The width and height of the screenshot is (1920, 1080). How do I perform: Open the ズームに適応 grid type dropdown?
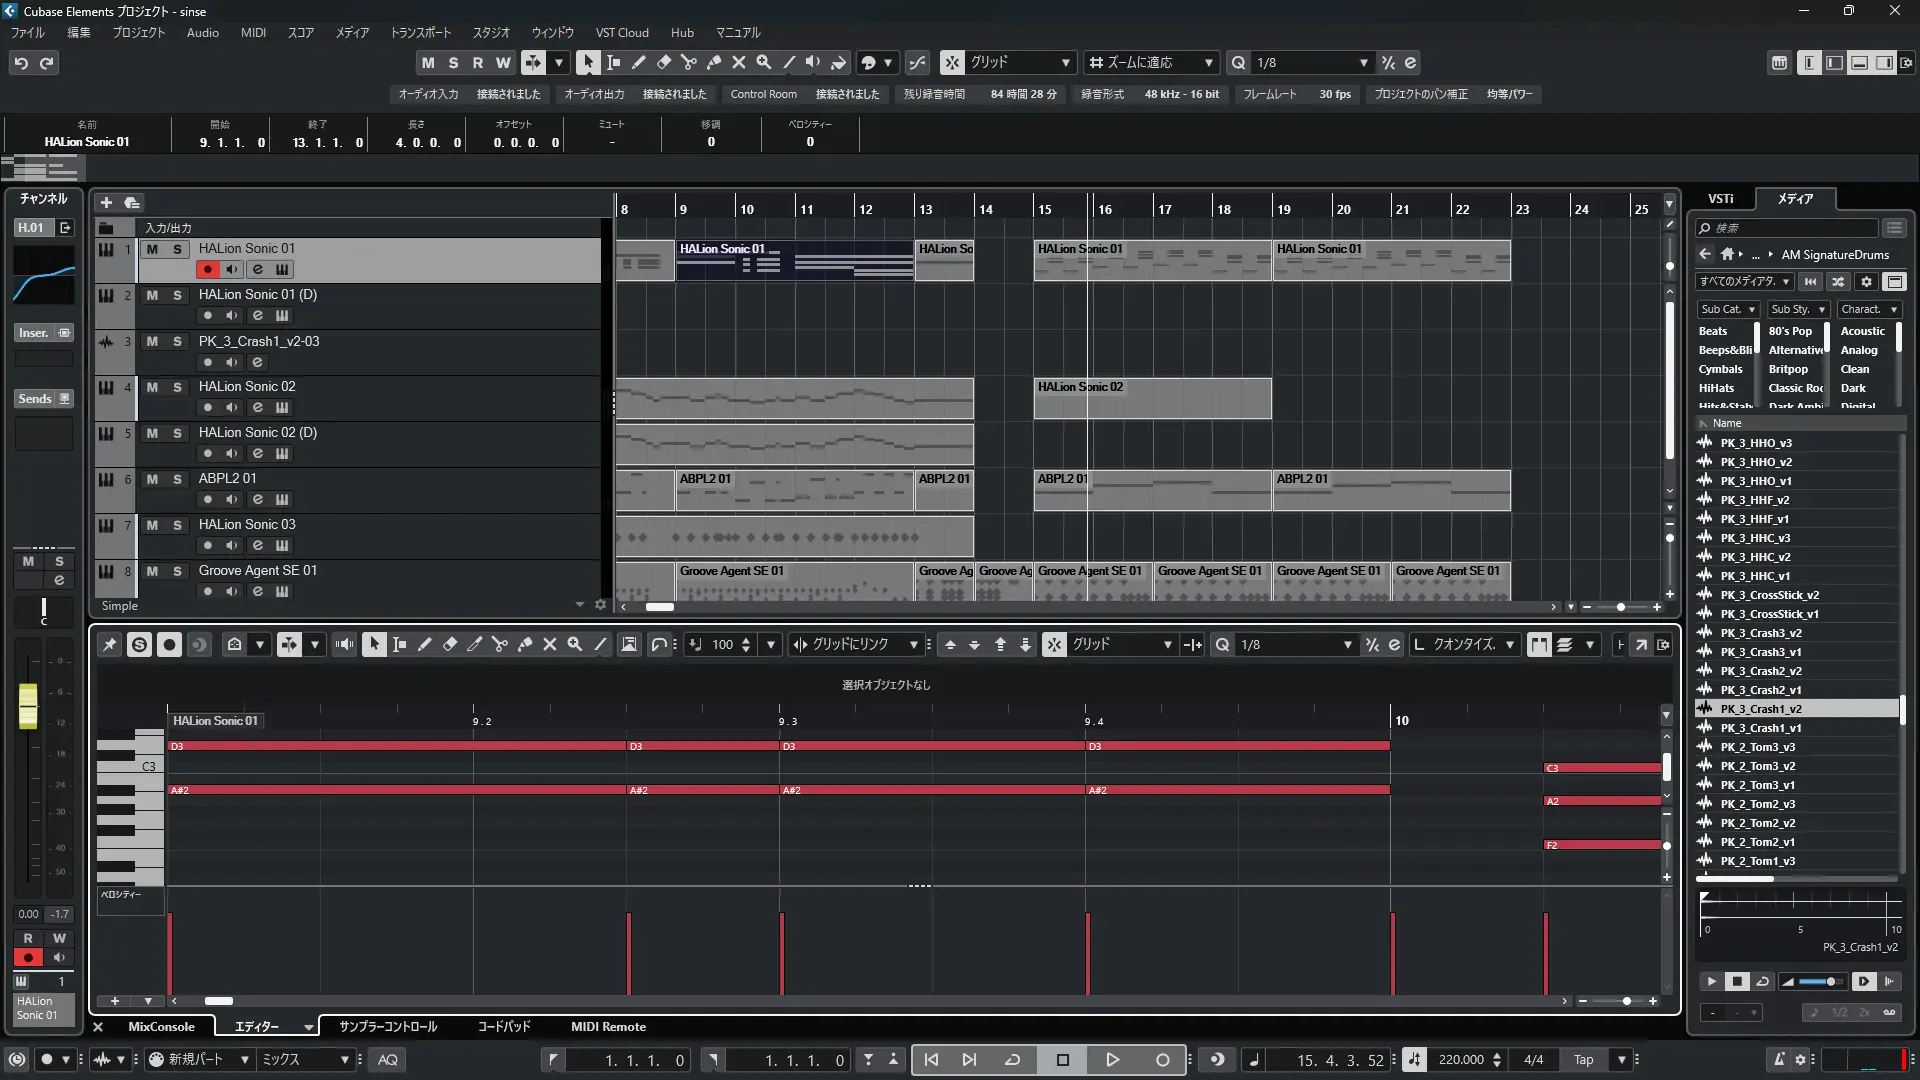coord(1208,62)
